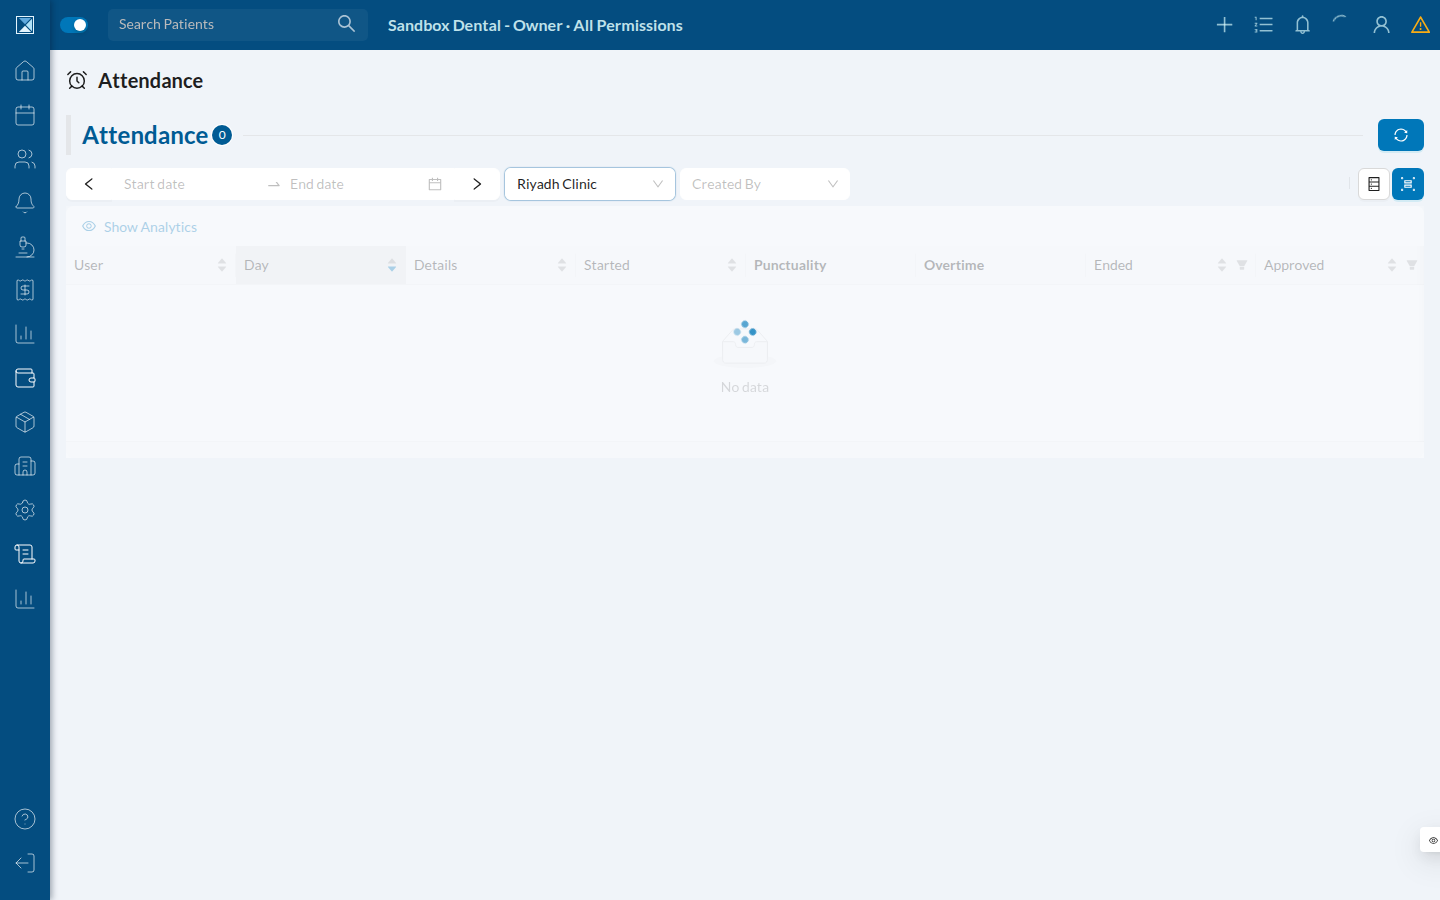The image size is (1440, 900).
Task: Click the blue refresh button
Action: click(x=1401, y=135)
